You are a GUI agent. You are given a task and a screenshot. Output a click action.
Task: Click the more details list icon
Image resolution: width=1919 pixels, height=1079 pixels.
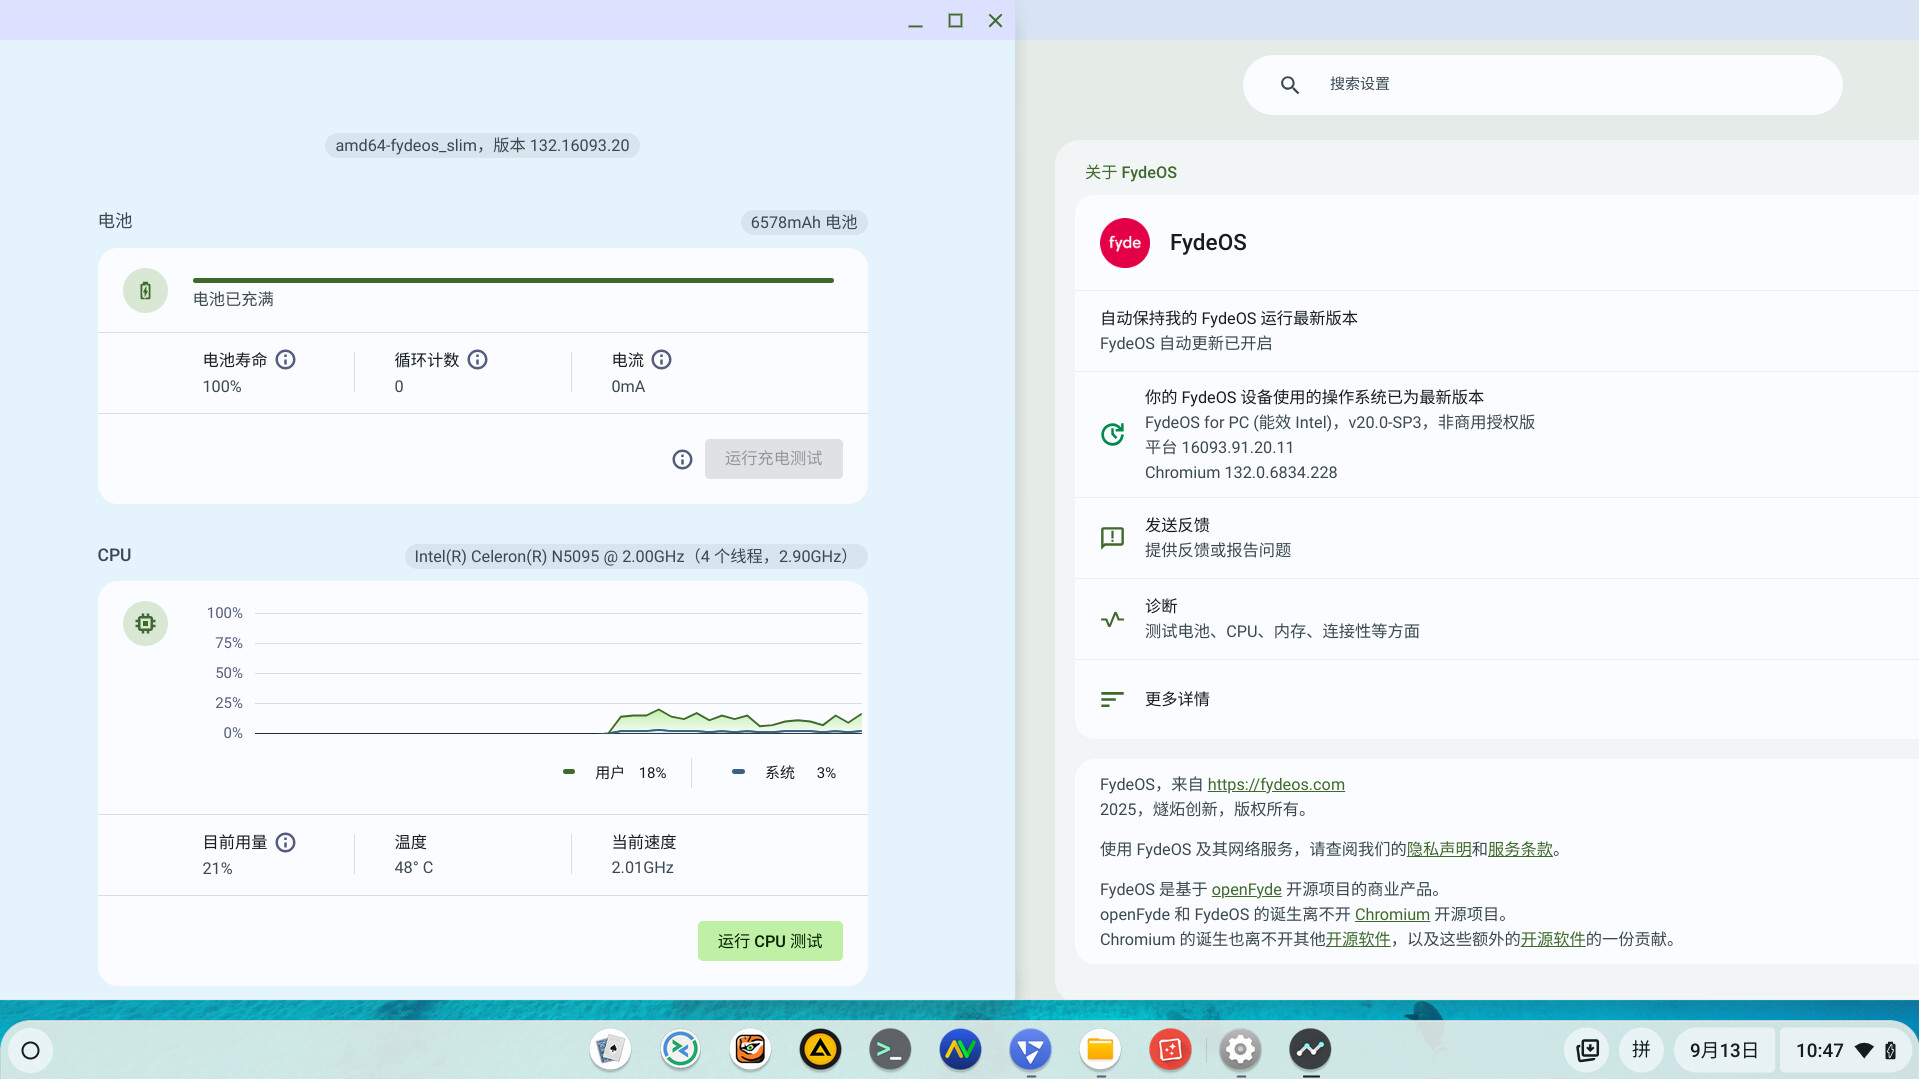1112,699
